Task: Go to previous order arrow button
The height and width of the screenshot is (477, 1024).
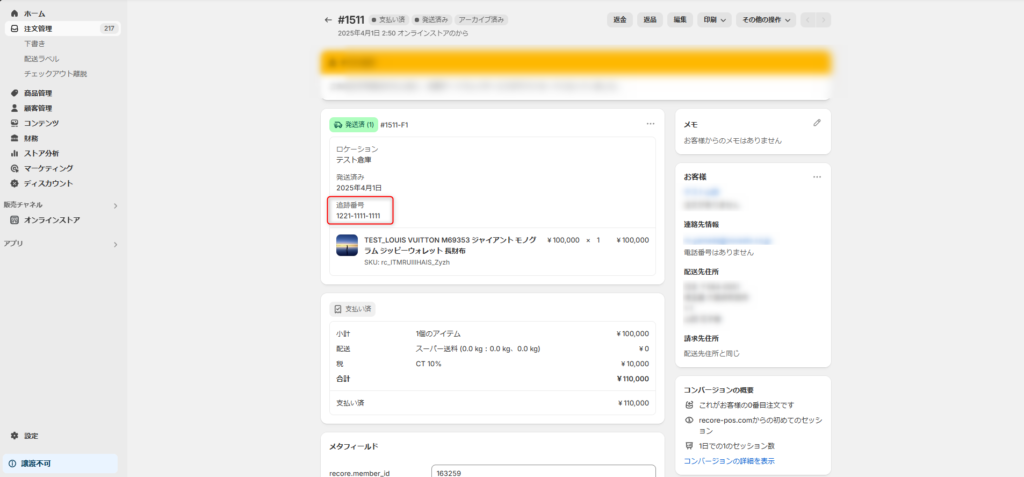Action: click(808, 20)
